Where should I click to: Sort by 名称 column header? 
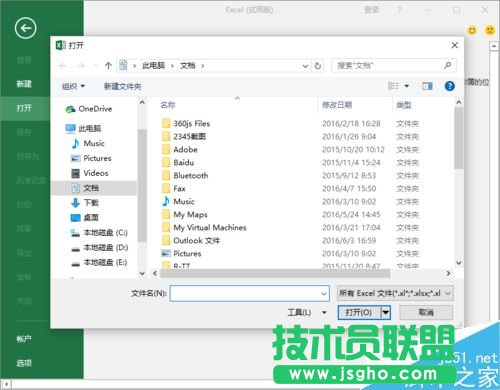pos(168,105)
